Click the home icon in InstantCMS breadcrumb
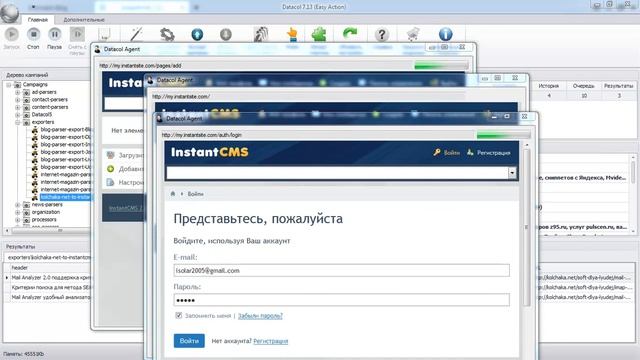The width and height of the screenshot is (640, 360). [173, 193]
